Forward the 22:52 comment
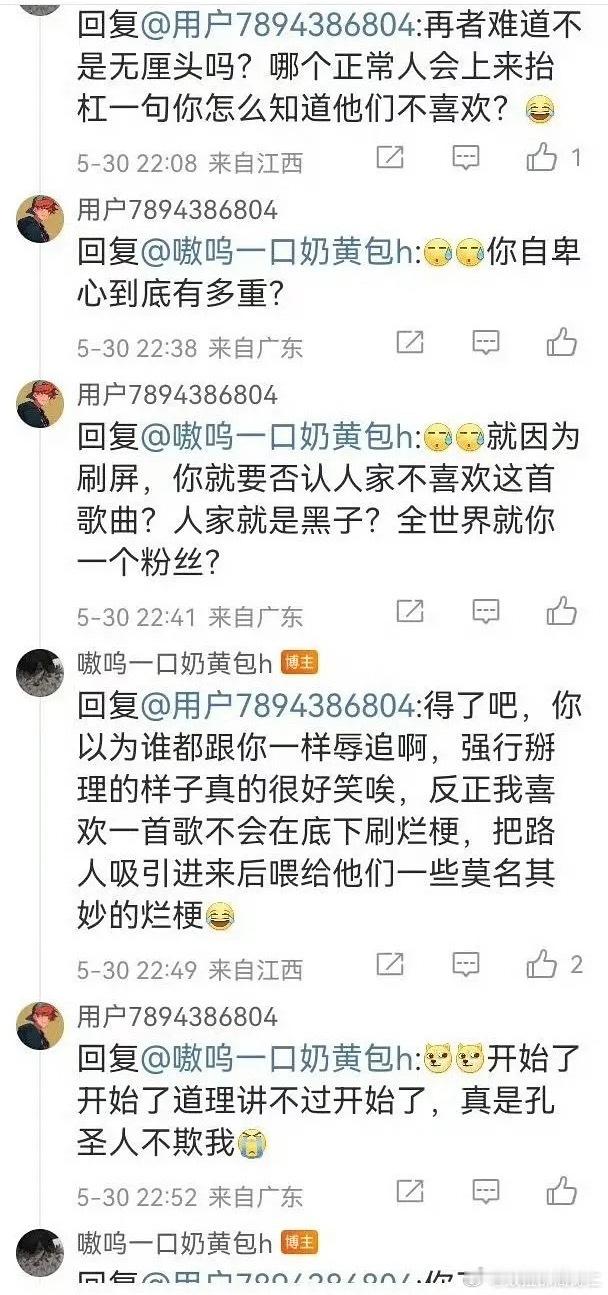 click(x=410, y=1191)
